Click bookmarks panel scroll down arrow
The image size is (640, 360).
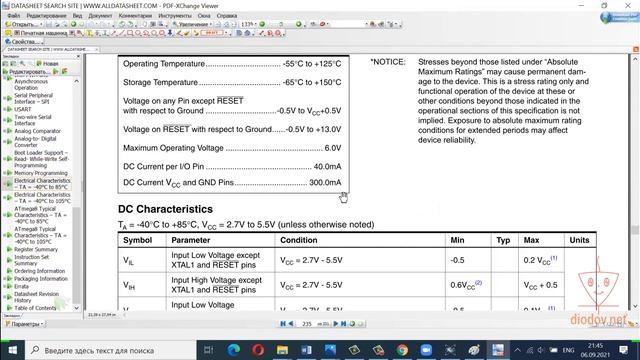[77, 308]
